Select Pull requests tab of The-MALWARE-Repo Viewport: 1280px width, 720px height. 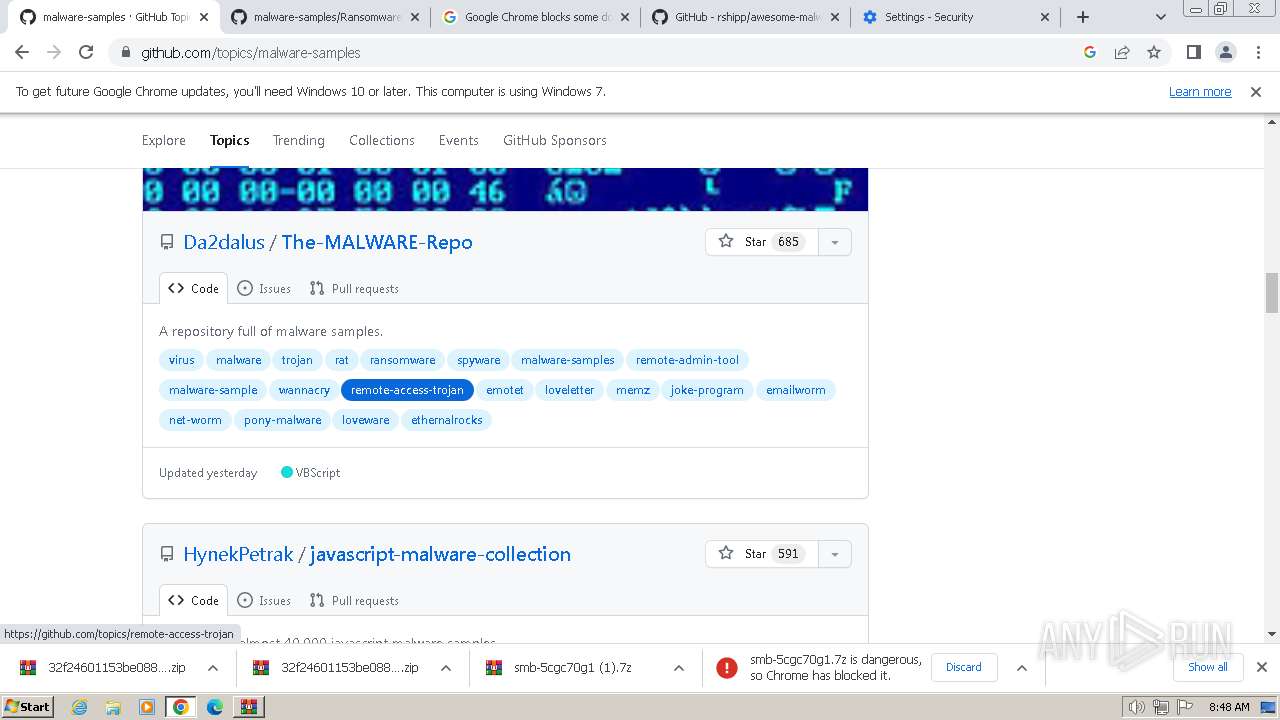pos(354,288)
